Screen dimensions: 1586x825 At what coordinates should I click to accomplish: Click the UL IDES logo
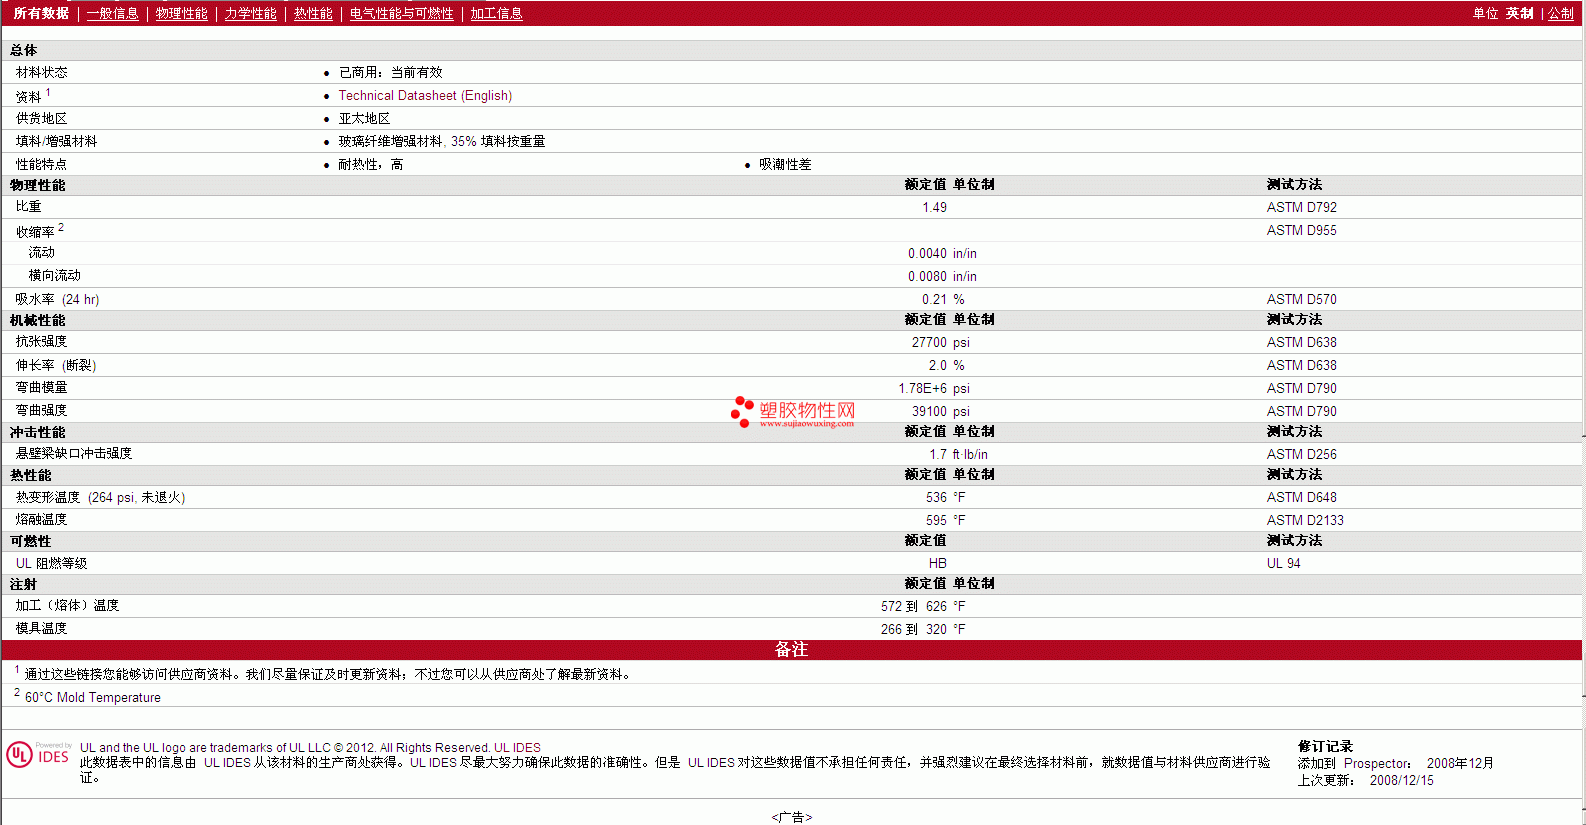pyautogui.click(x=38, y=754)
